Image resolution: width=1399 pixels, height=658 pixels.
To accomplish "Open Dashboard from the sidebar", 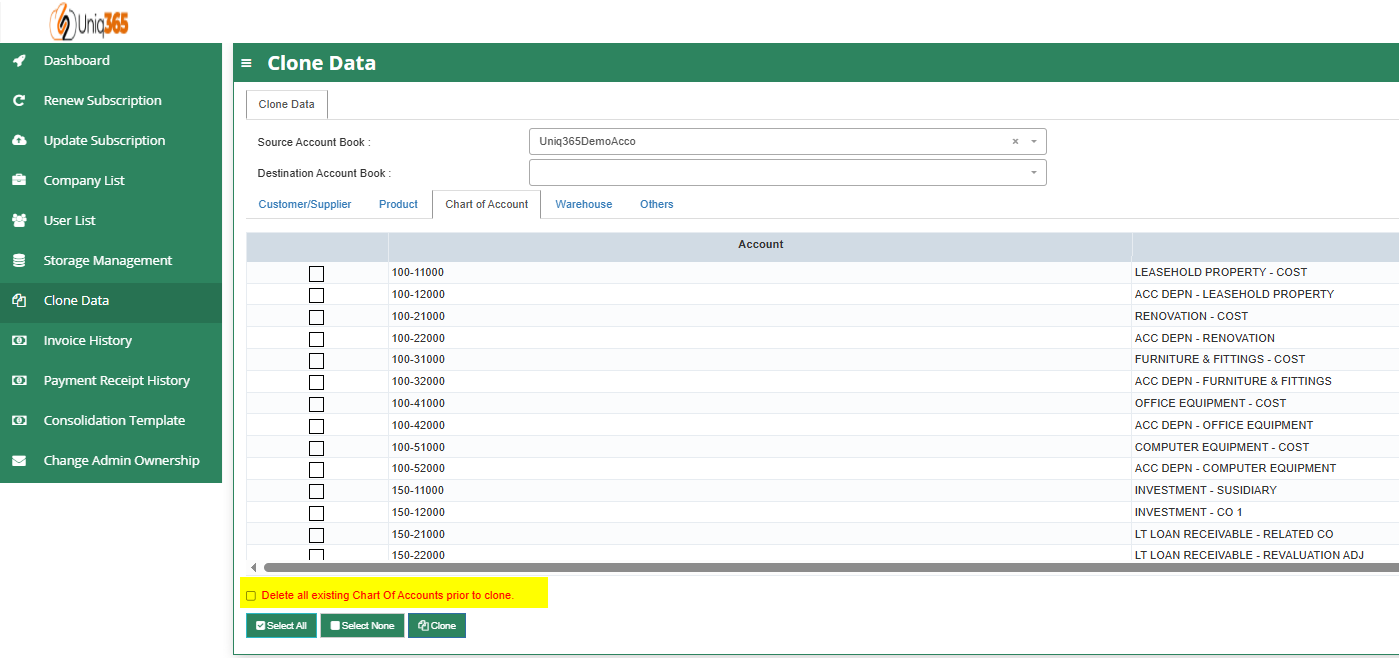I will tap(111, 61).
